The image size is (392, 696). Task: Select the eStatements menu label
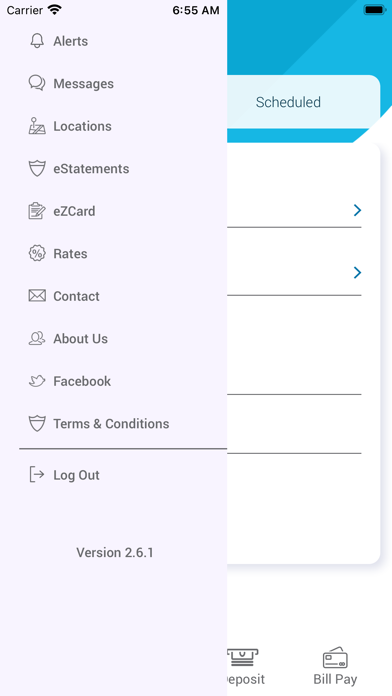coord(91,169)
